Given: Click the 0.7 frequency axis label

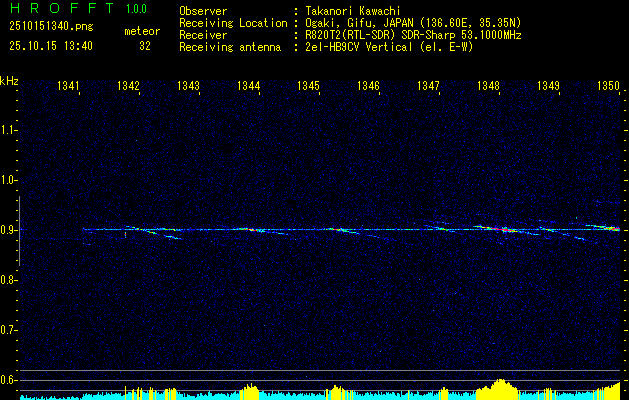Looking at the screenshot, I should click(x=8, y=330).
